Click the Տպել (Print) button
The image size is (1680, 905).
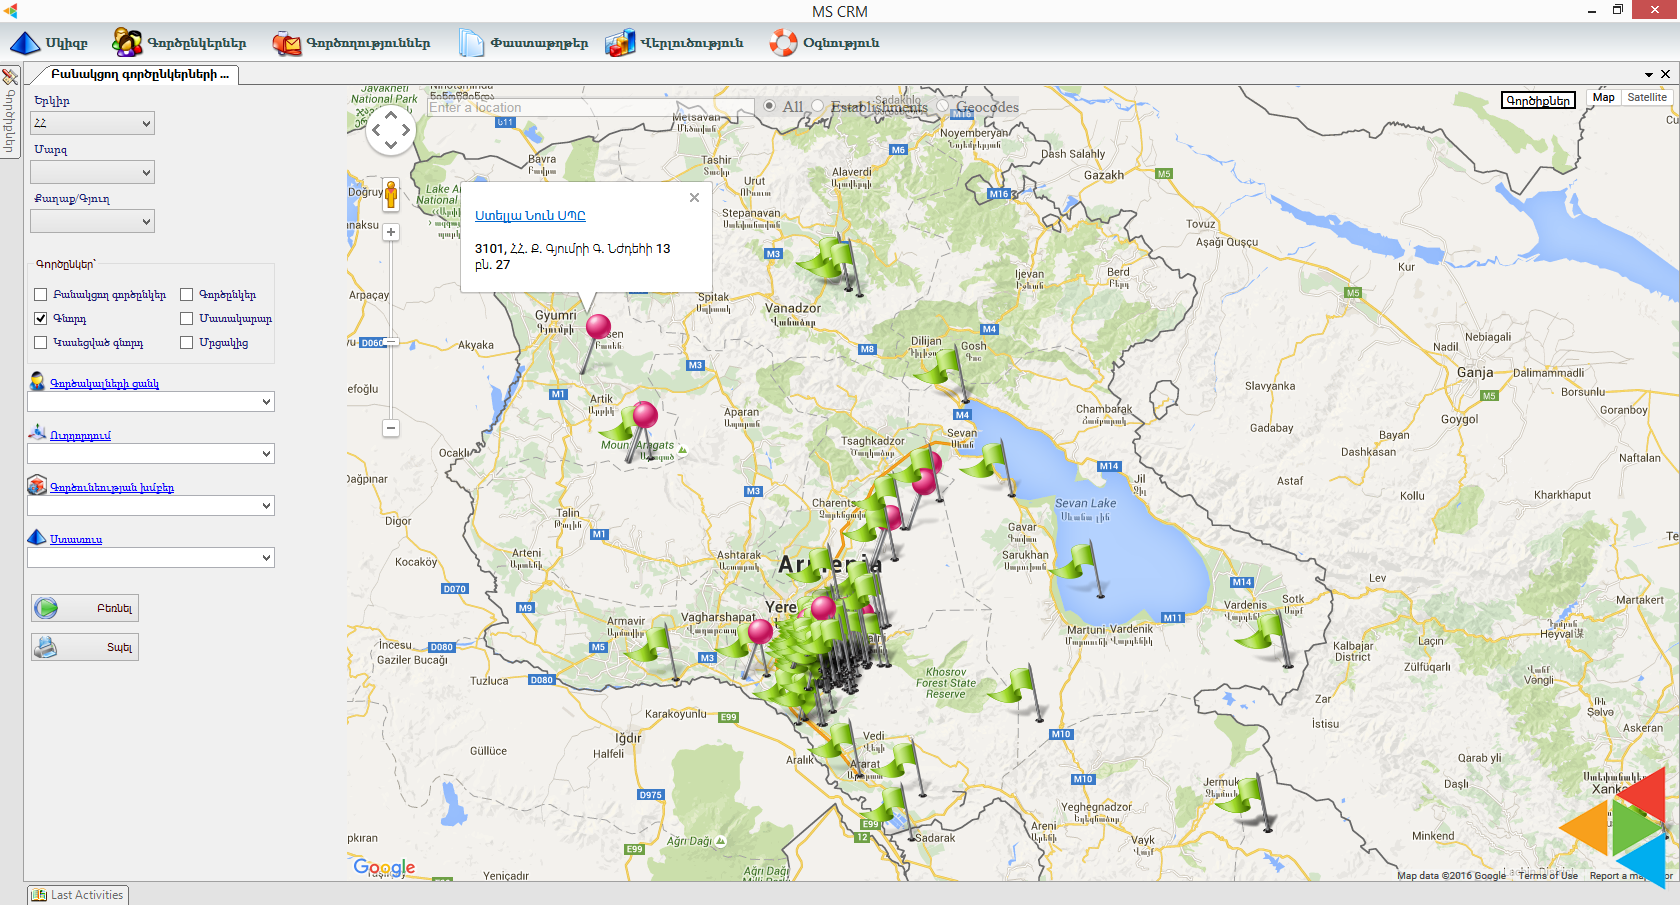coord(85,647)
